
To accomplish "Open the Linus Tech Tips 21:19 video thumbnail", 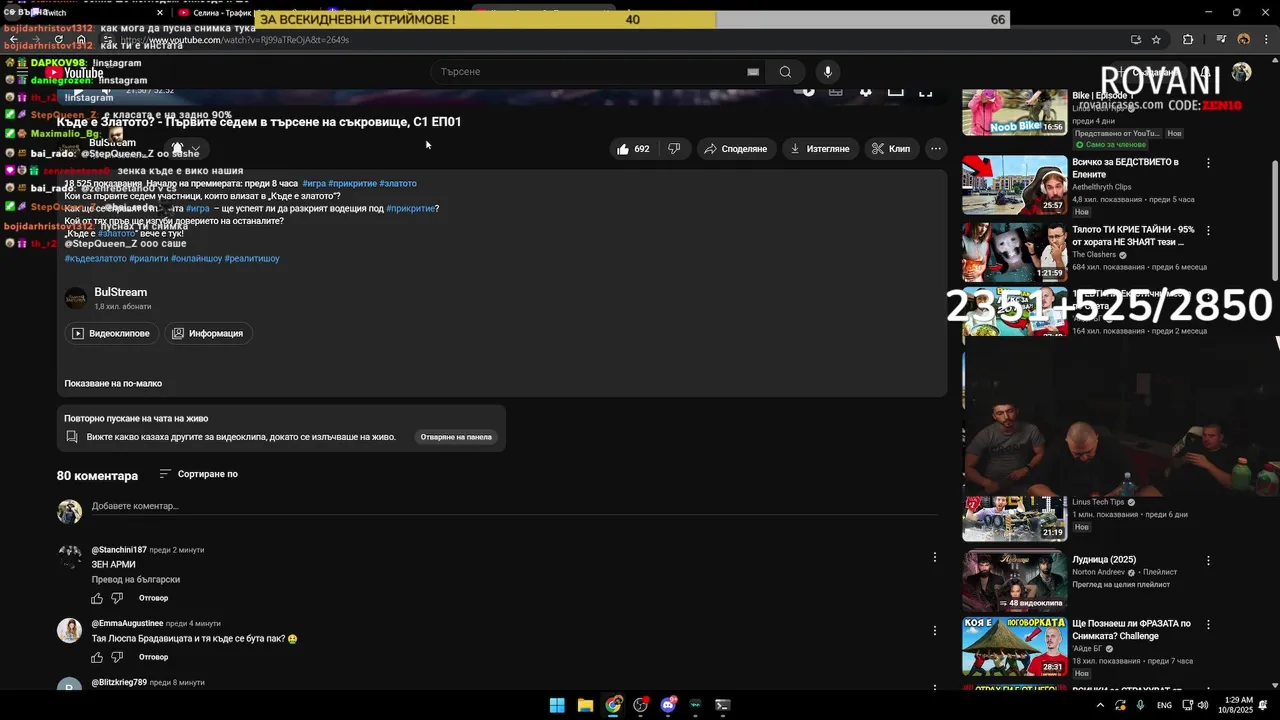I will (1015, 518).
